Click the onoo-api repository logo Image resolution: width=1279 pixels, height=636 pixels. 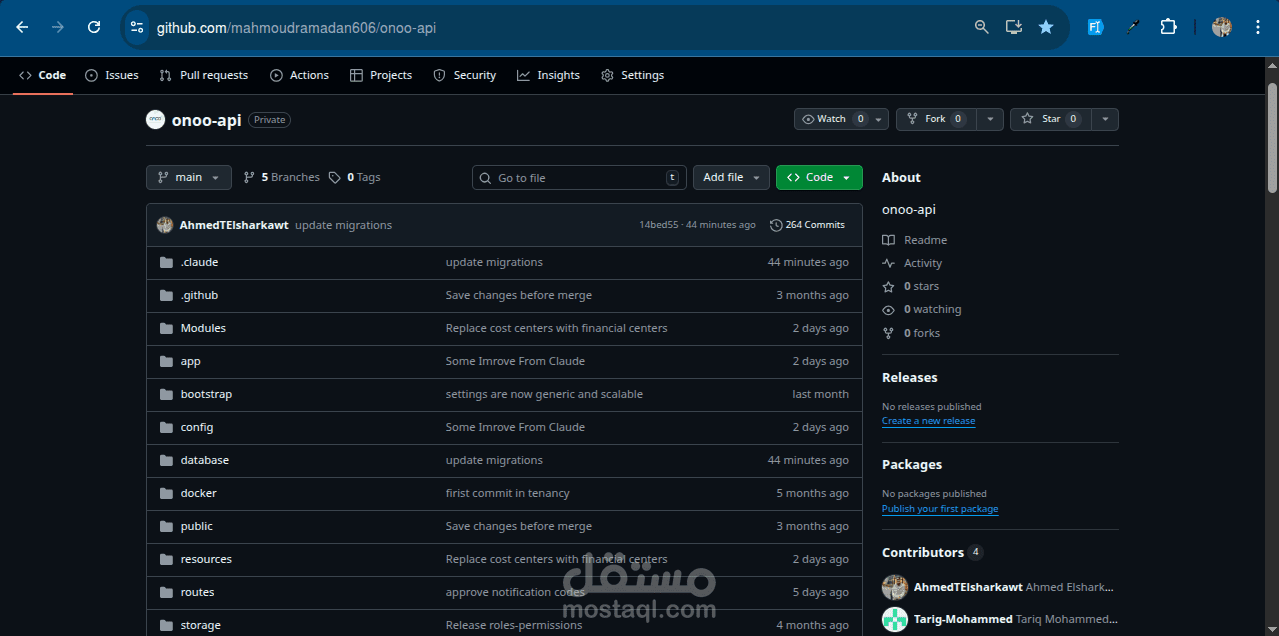(155, 119)
